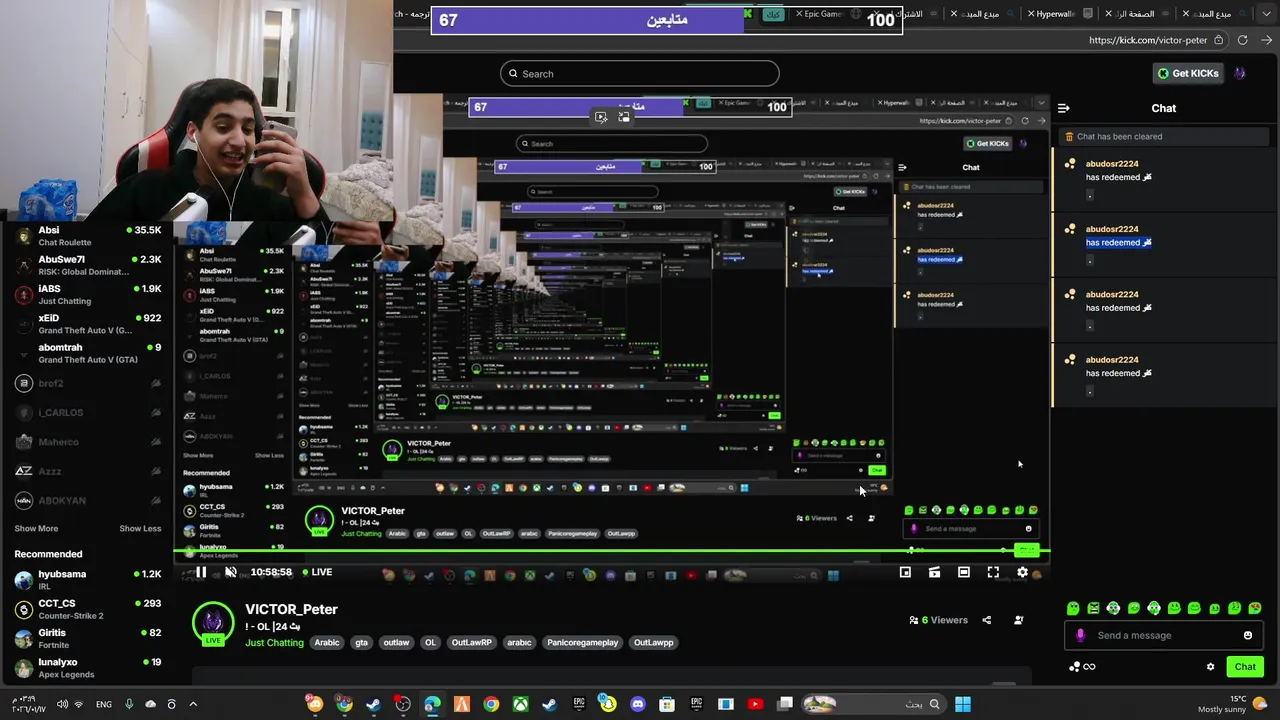Click the browser URL kick.com/victor-peter
The image size is (1280, 720).
point(1148,40)
